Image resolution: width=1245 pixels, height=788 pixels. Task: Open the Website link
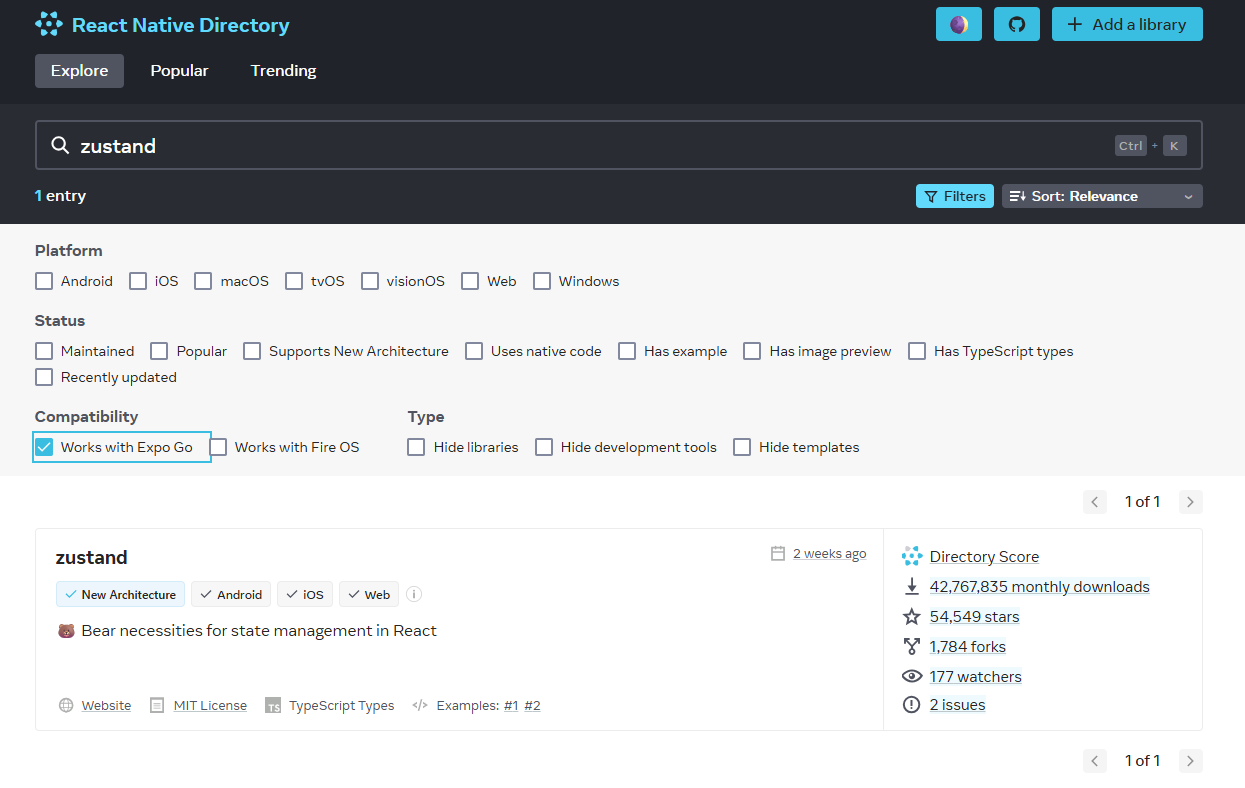coord(106,705)
